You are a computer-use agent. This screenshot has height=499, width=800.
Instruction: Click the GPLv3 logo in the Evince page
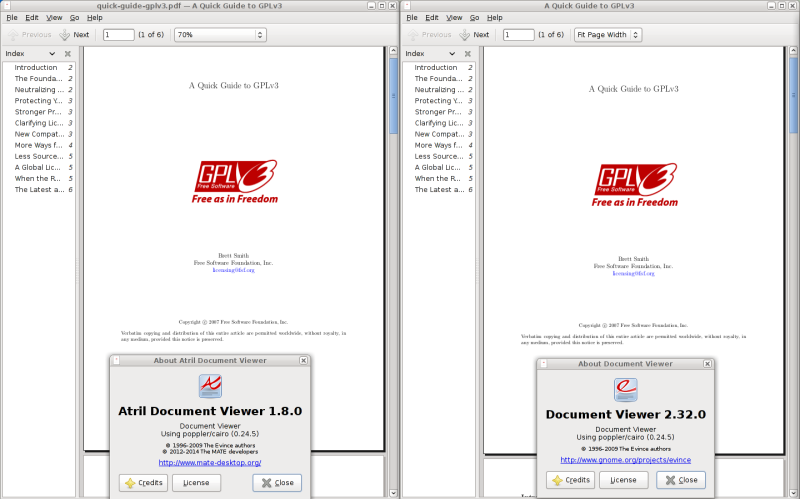(635, 185)
